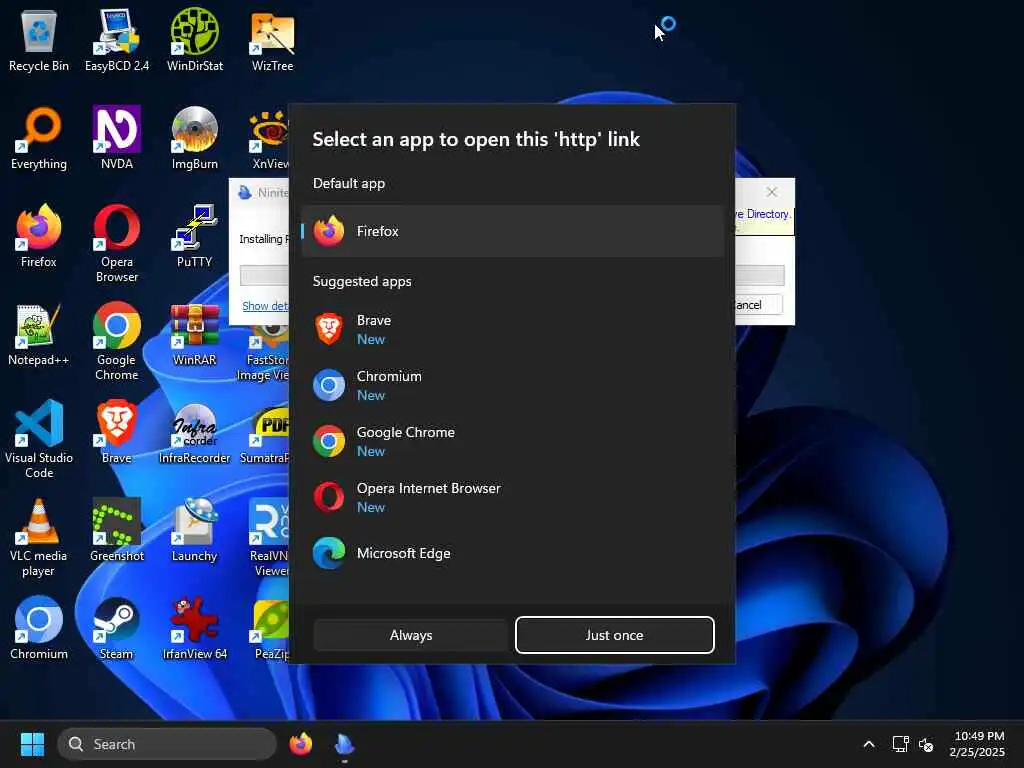
Task: Click the network status tray icon
Action: pos(901,744)
